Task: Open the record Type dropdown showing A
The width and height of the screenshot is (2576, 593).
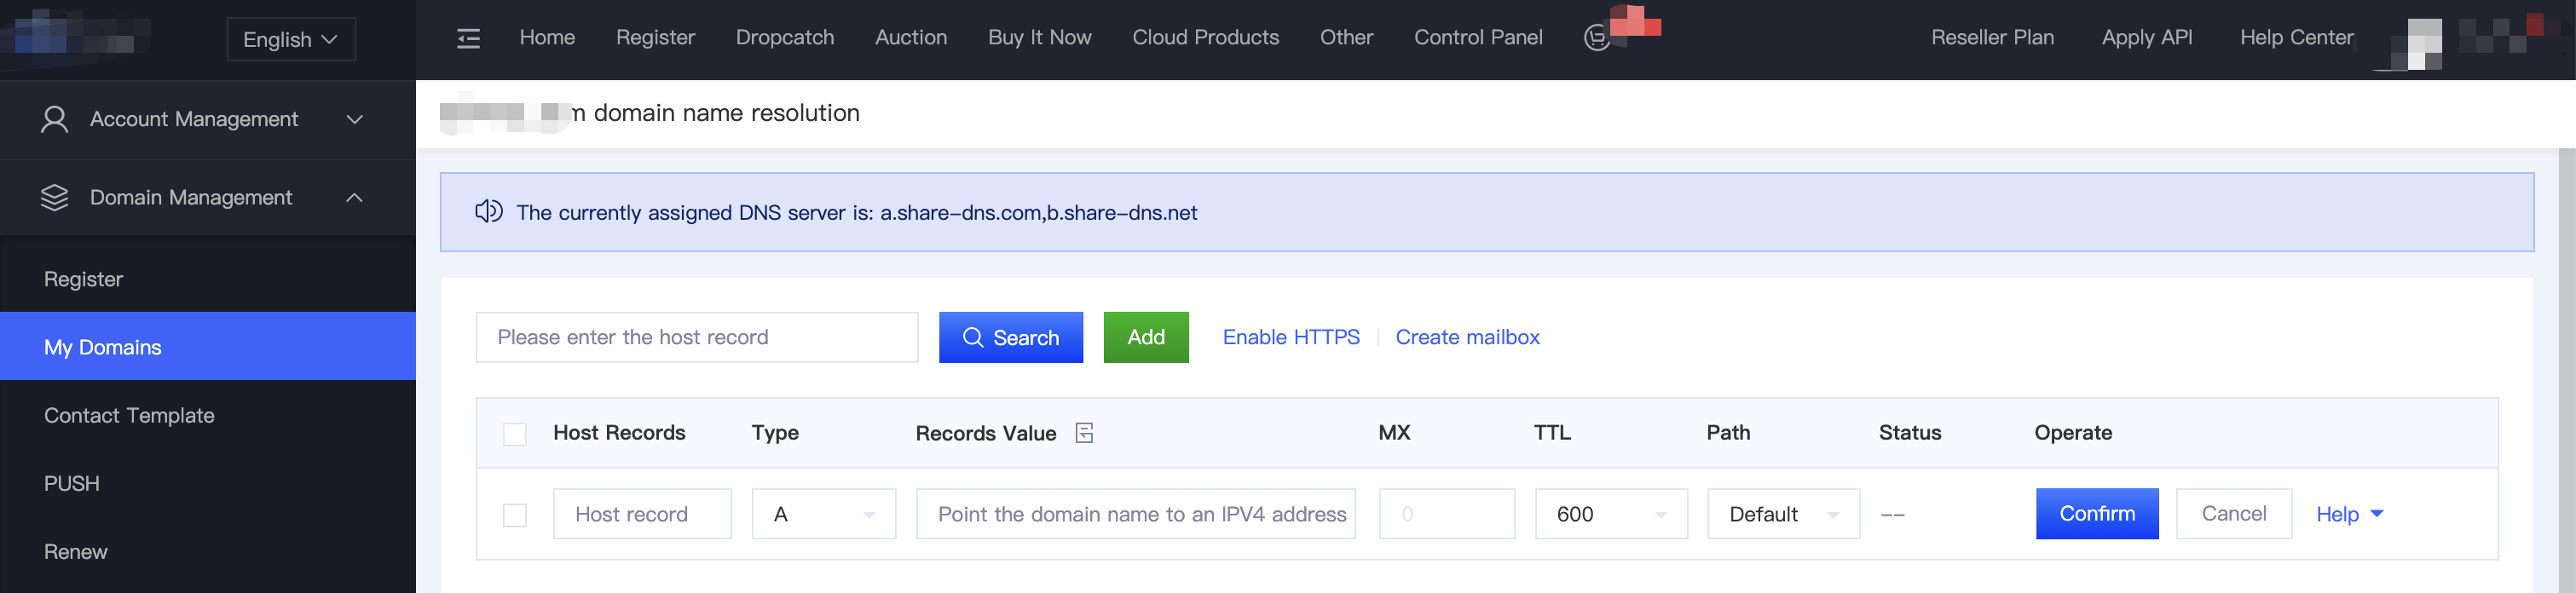Action: pyautogui.click(x=823, y=514)
